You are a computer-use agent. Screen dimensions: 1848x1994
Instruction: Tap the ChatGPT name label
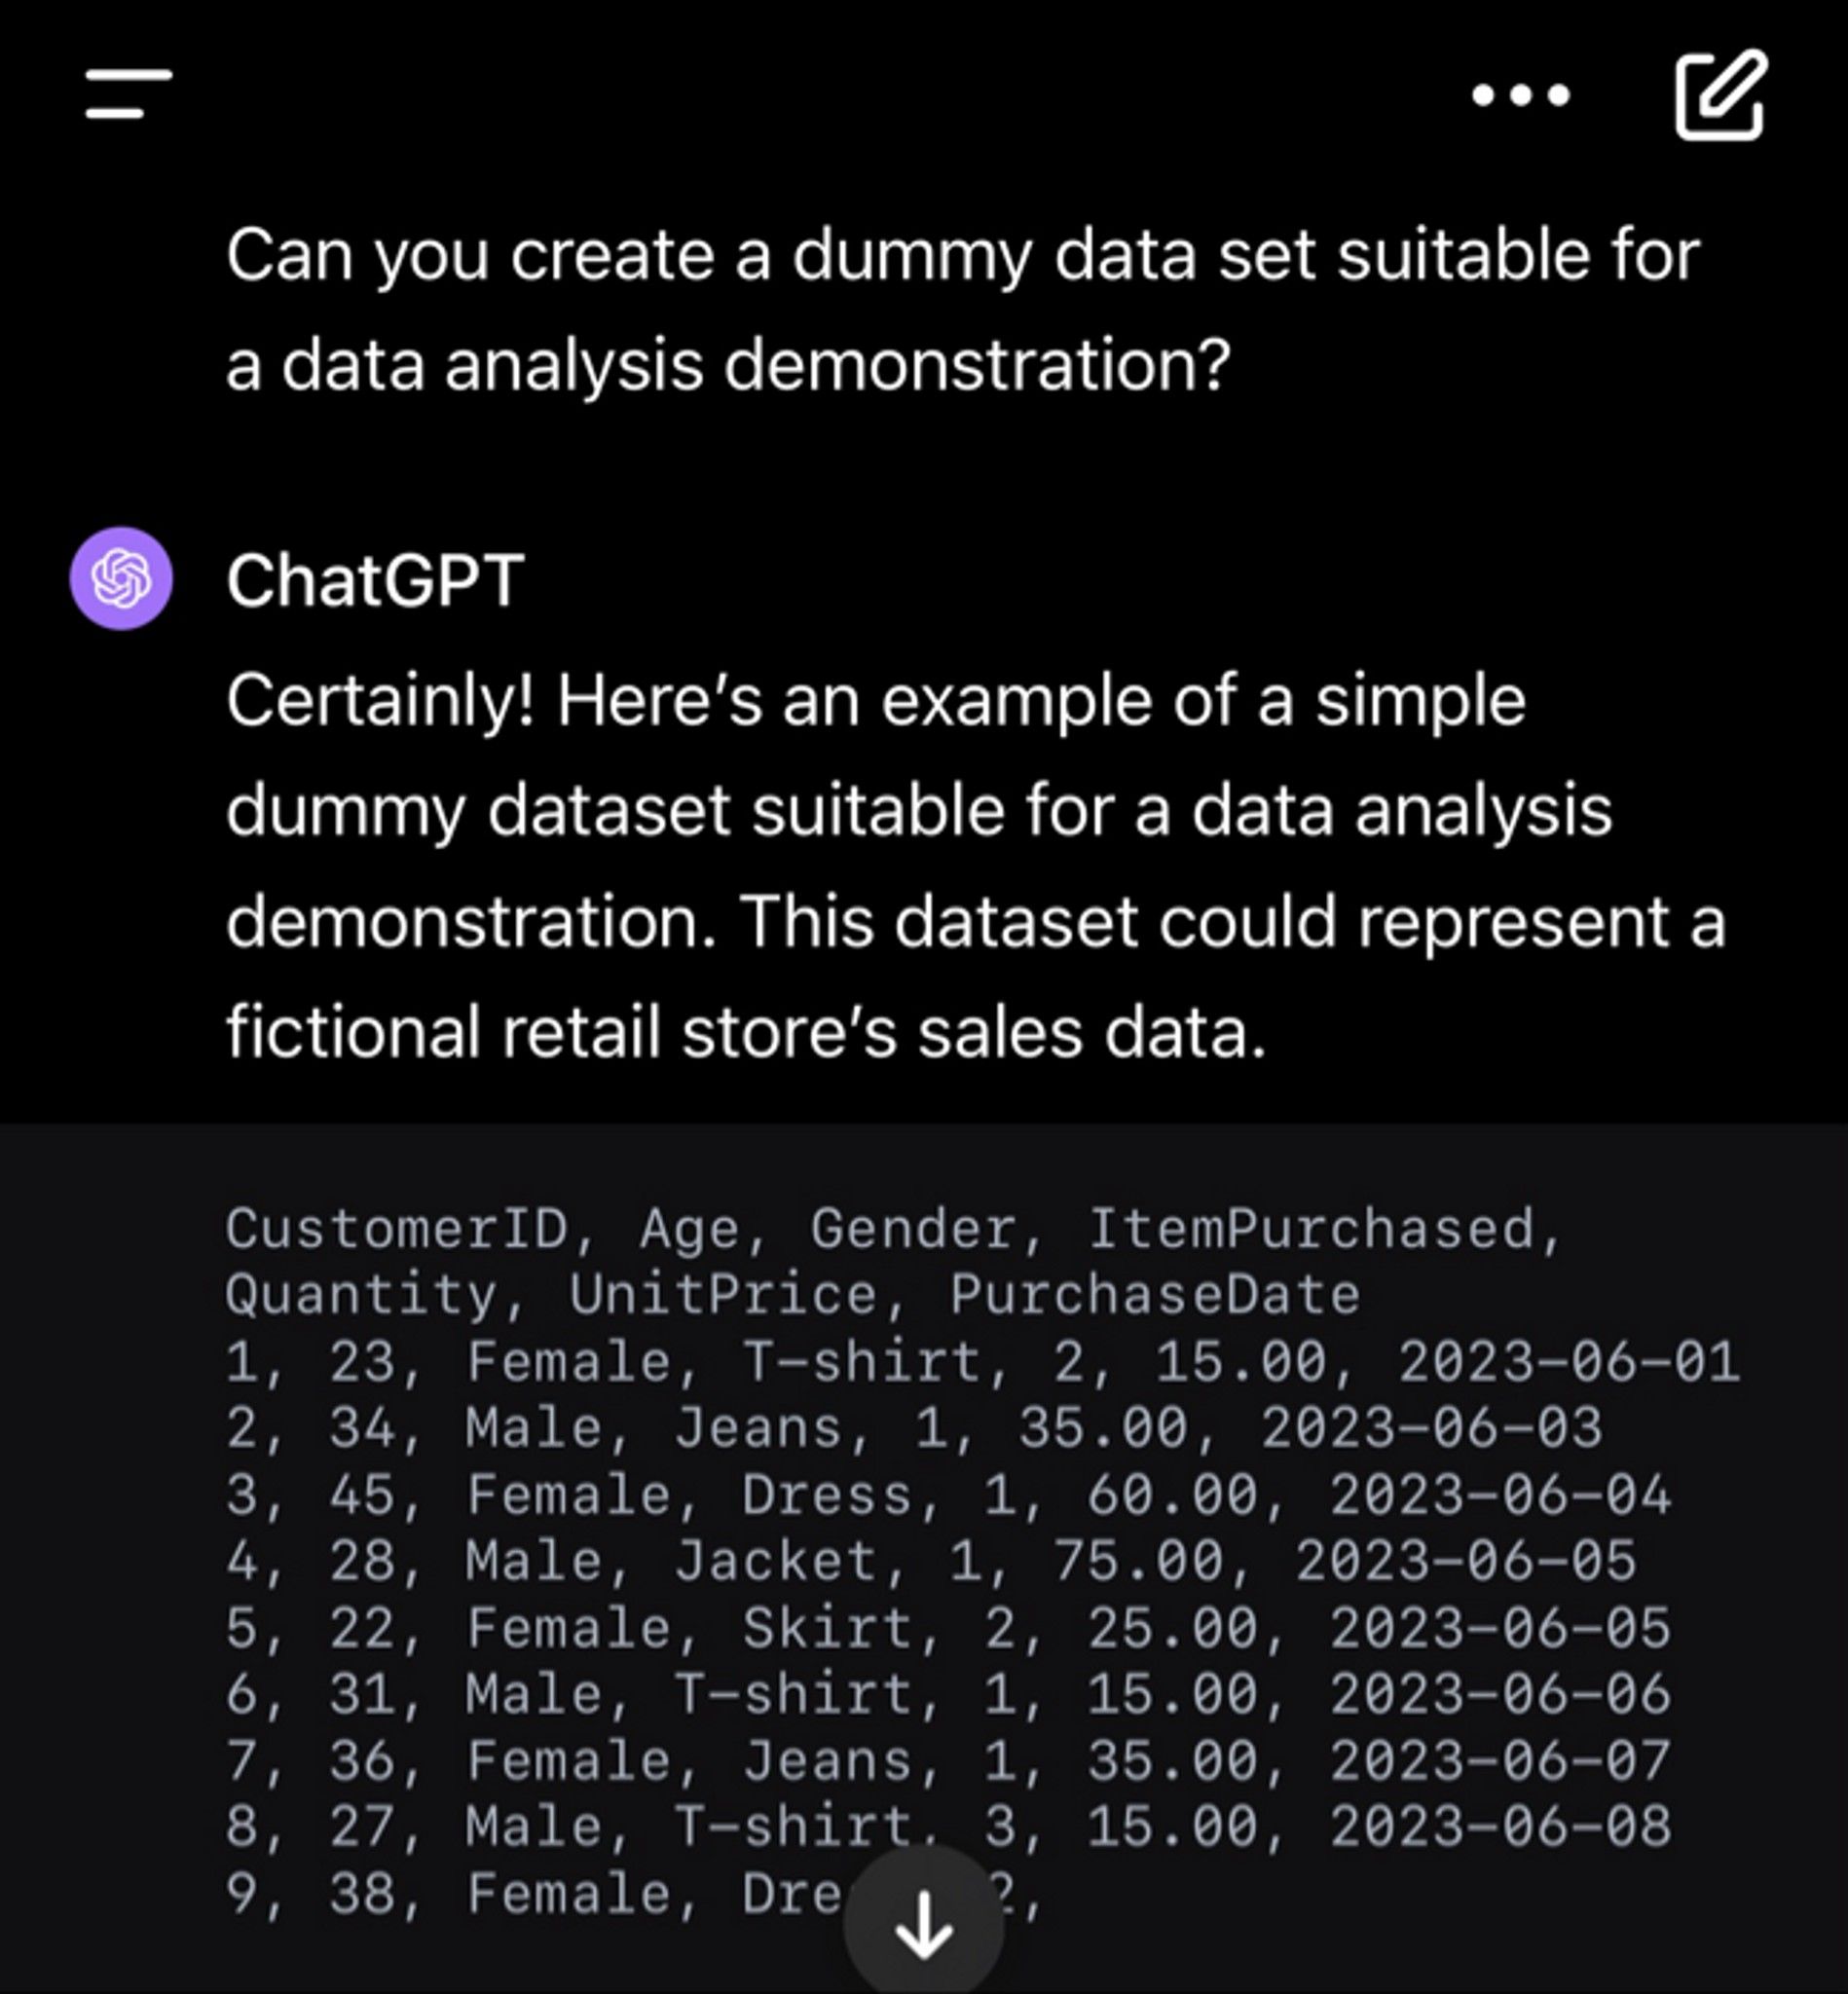click(375, 581)
